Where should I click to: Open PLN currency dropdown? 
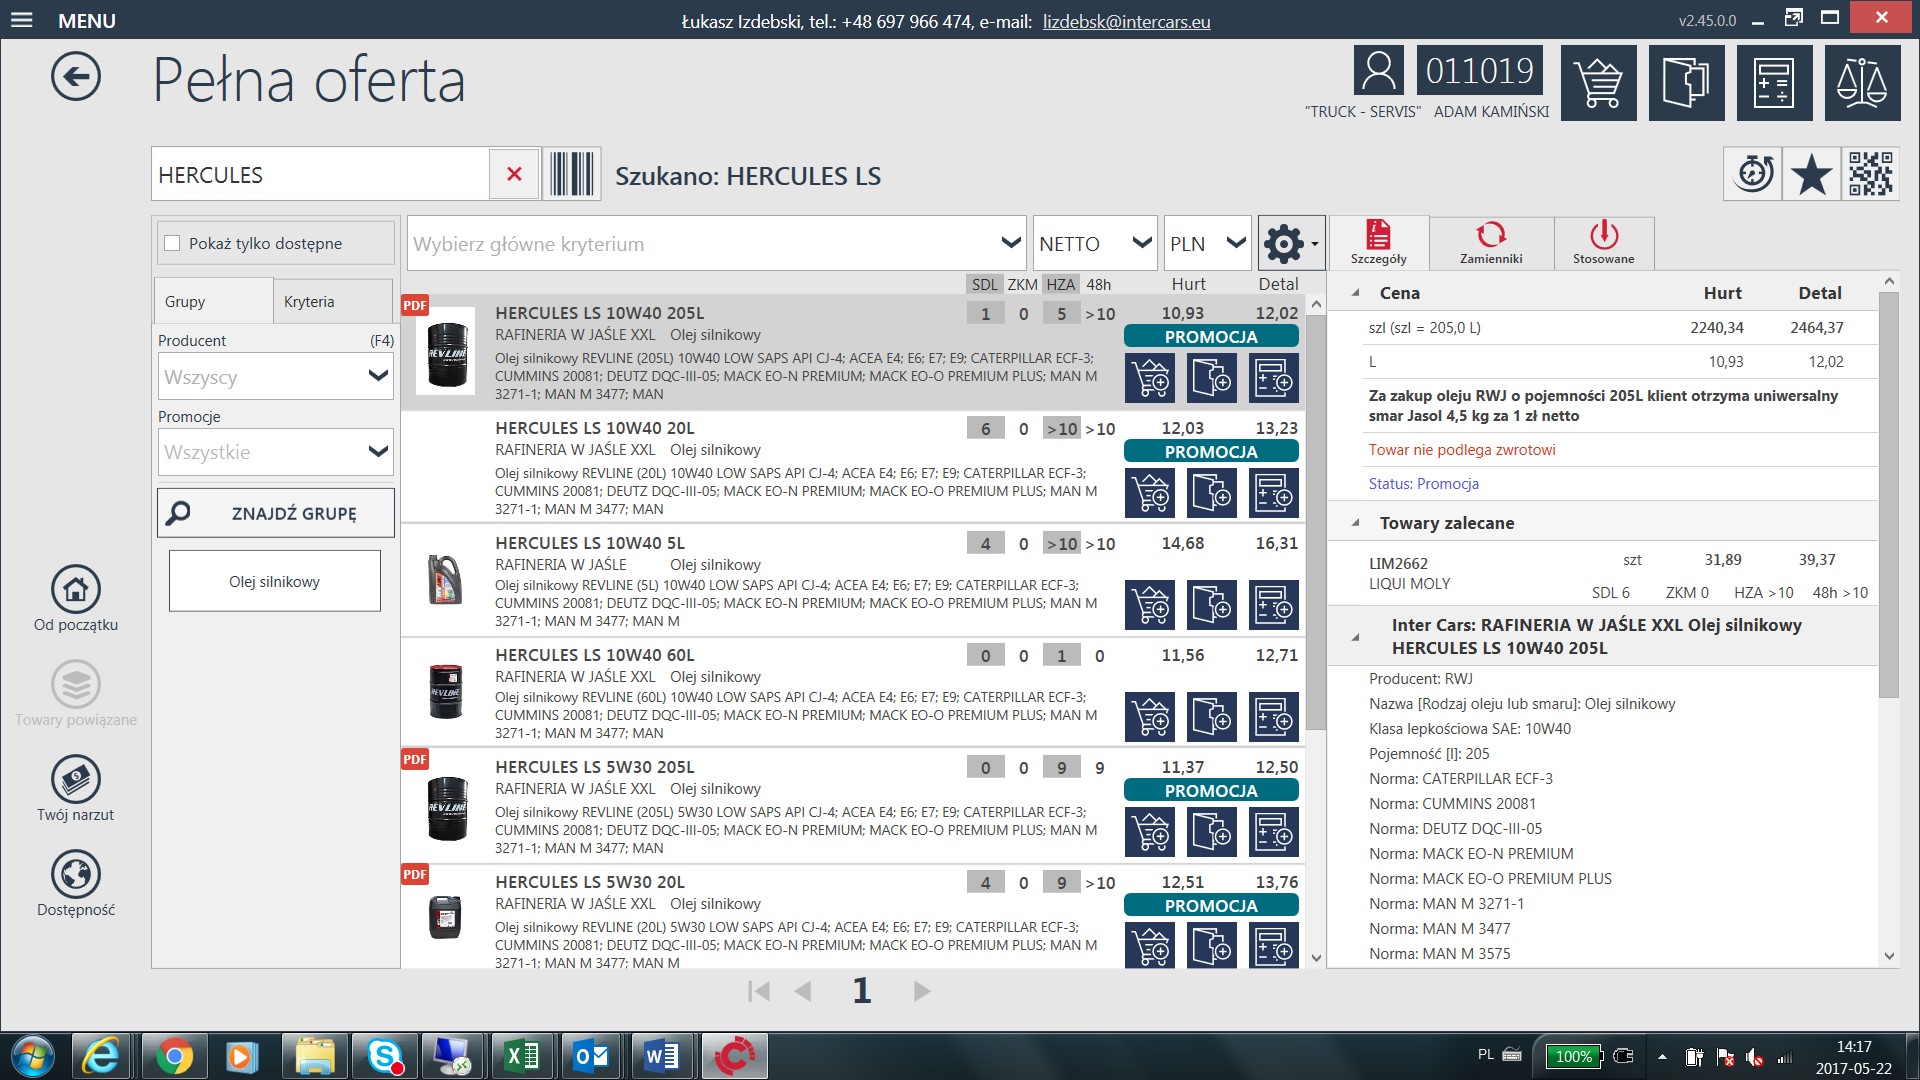(x=1207, y=243)
